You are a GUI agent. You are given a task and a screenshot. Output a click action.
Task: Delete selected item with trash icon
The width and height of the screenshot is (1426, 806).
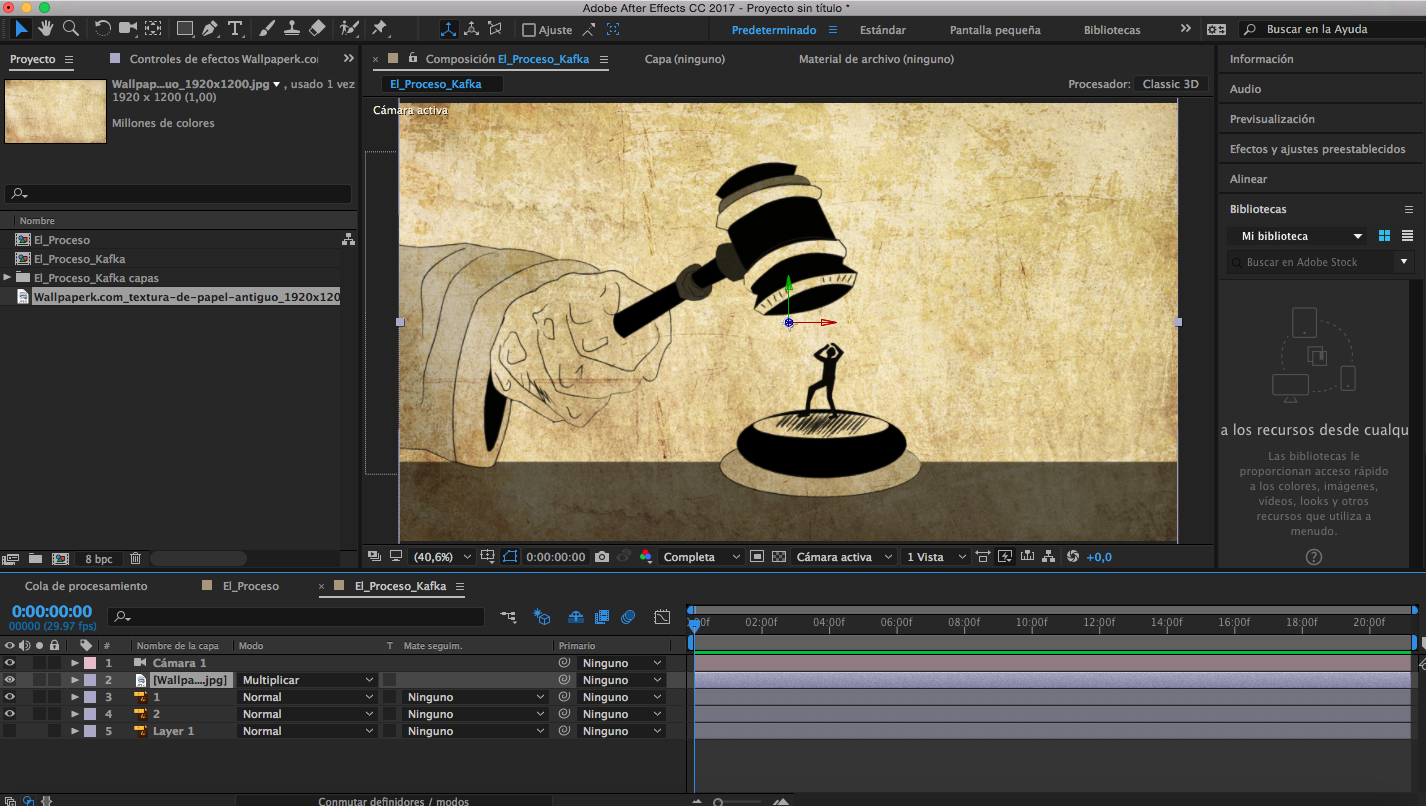tap(136, 559)
